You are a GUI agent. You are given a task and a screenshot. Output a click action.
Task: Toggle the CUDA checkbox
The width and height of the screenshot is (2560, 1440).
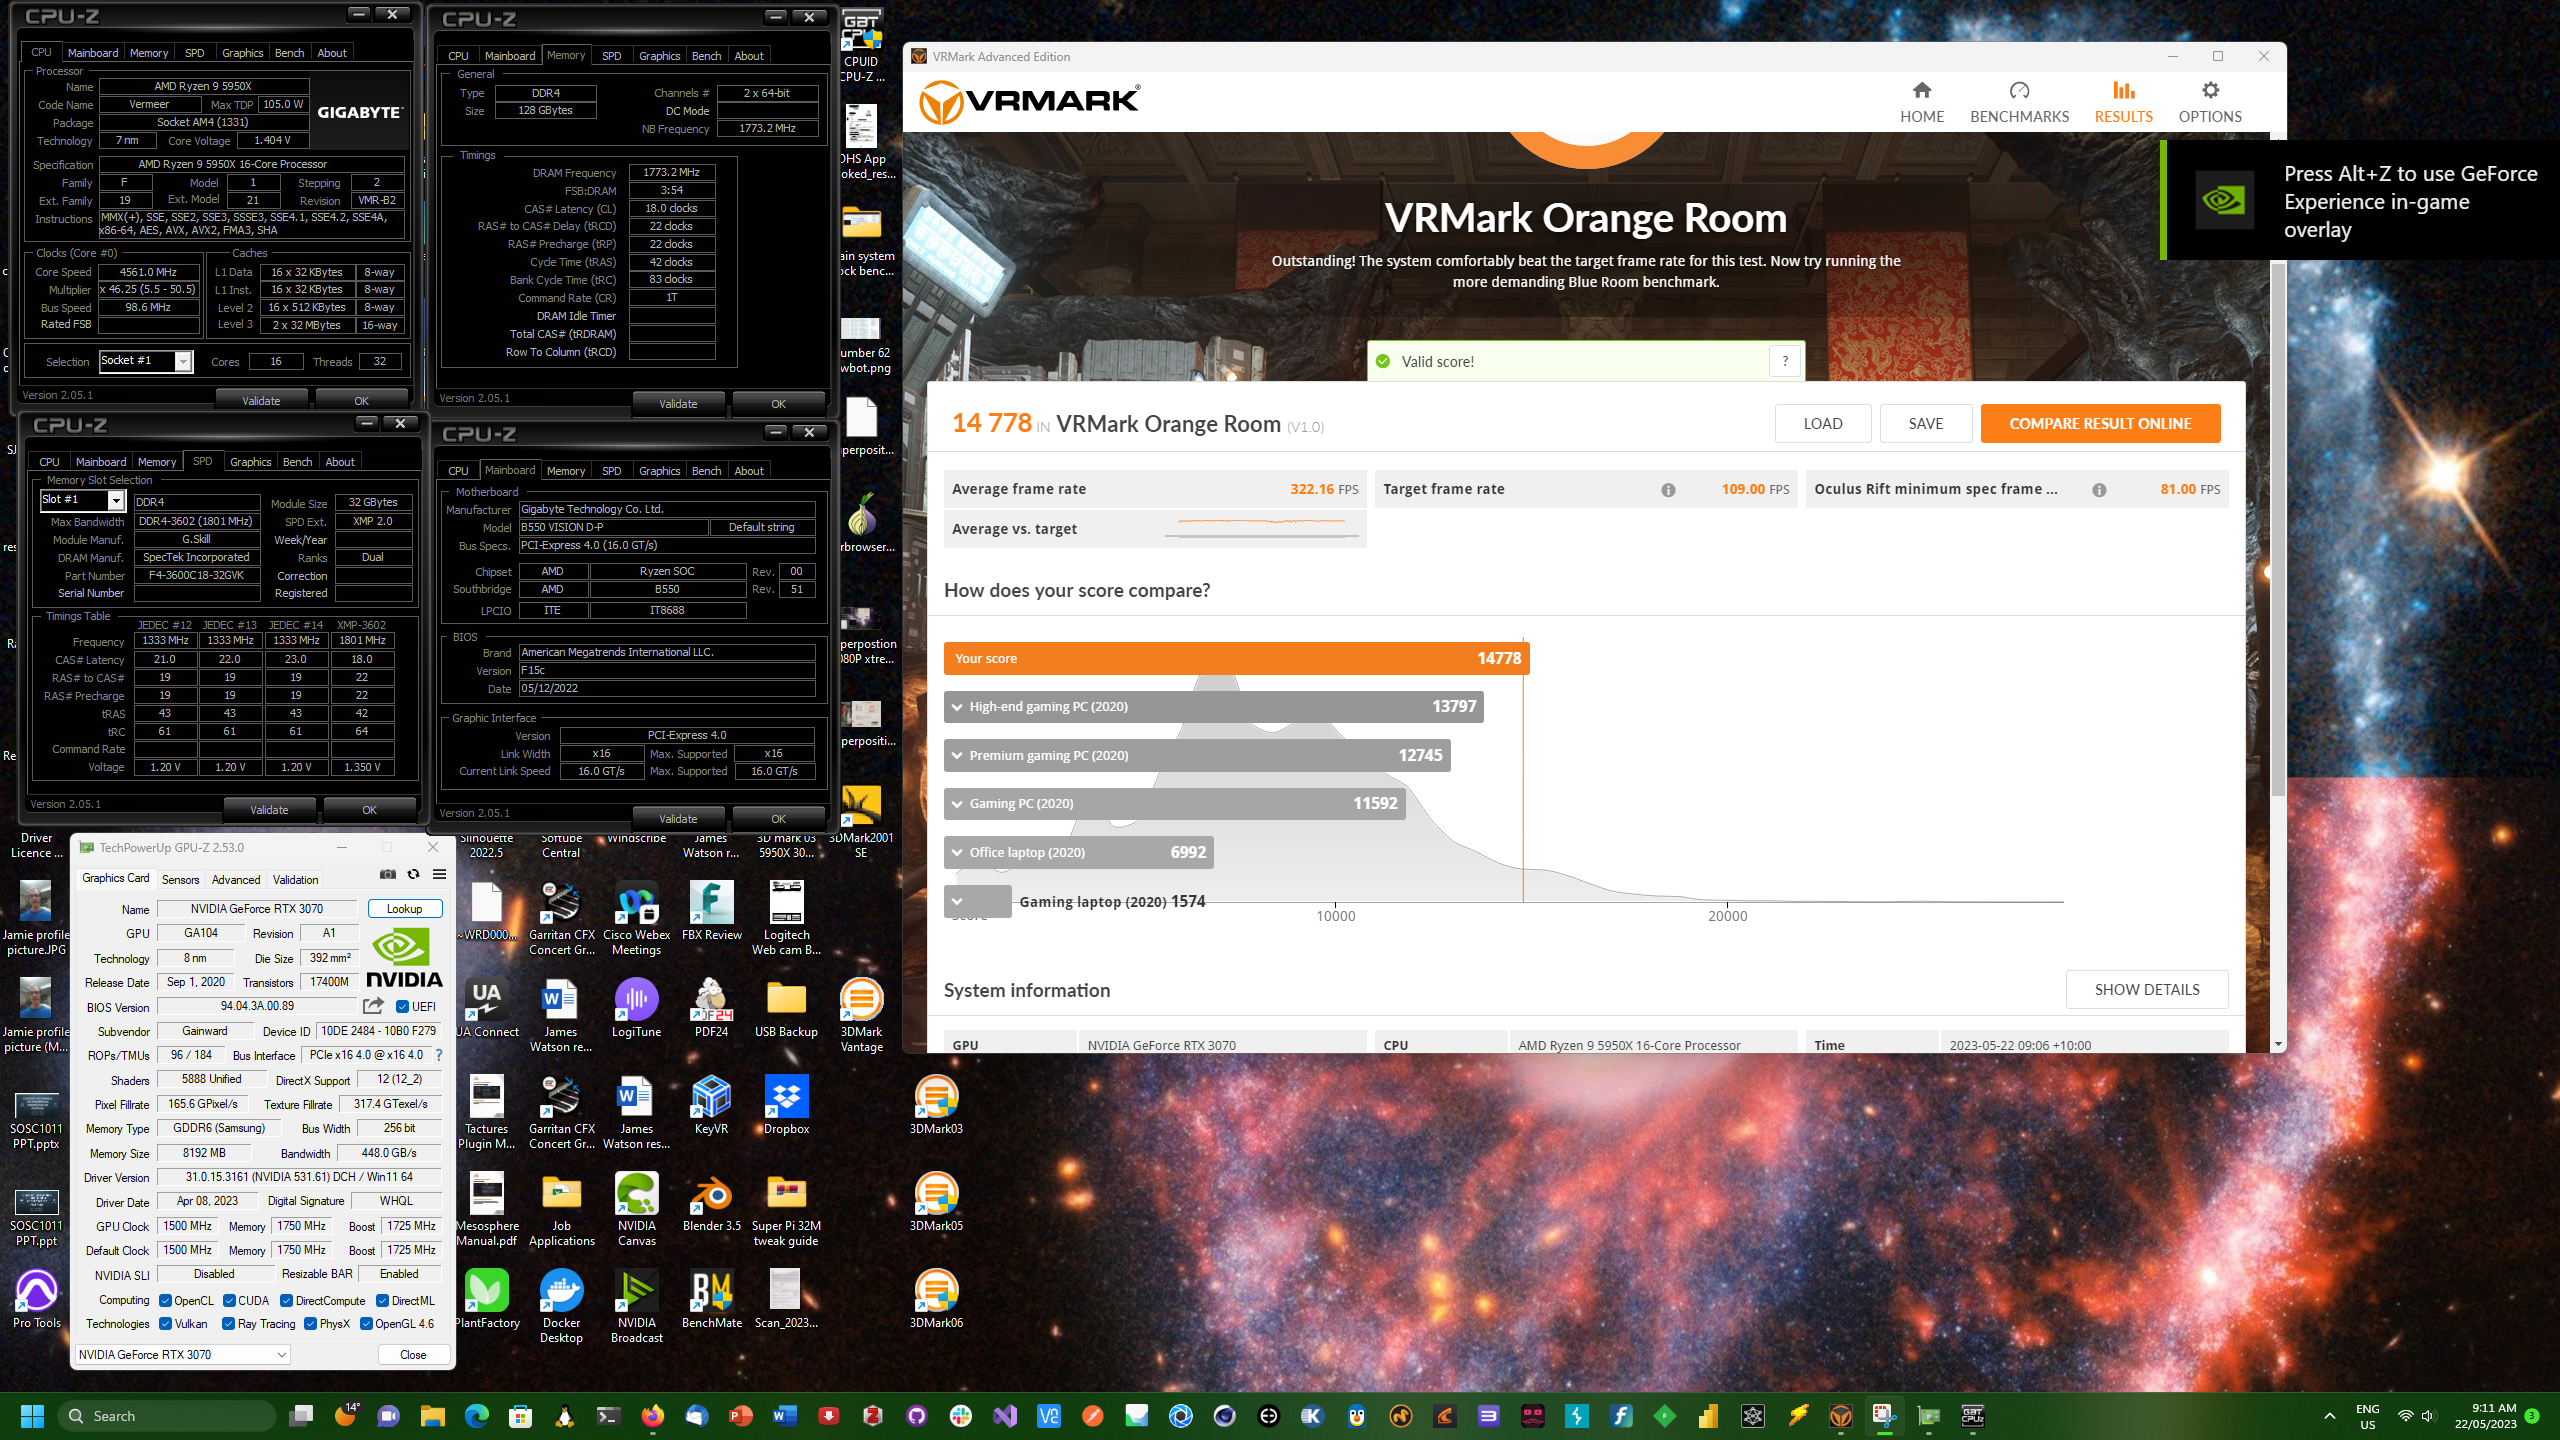pos(229,1300)
